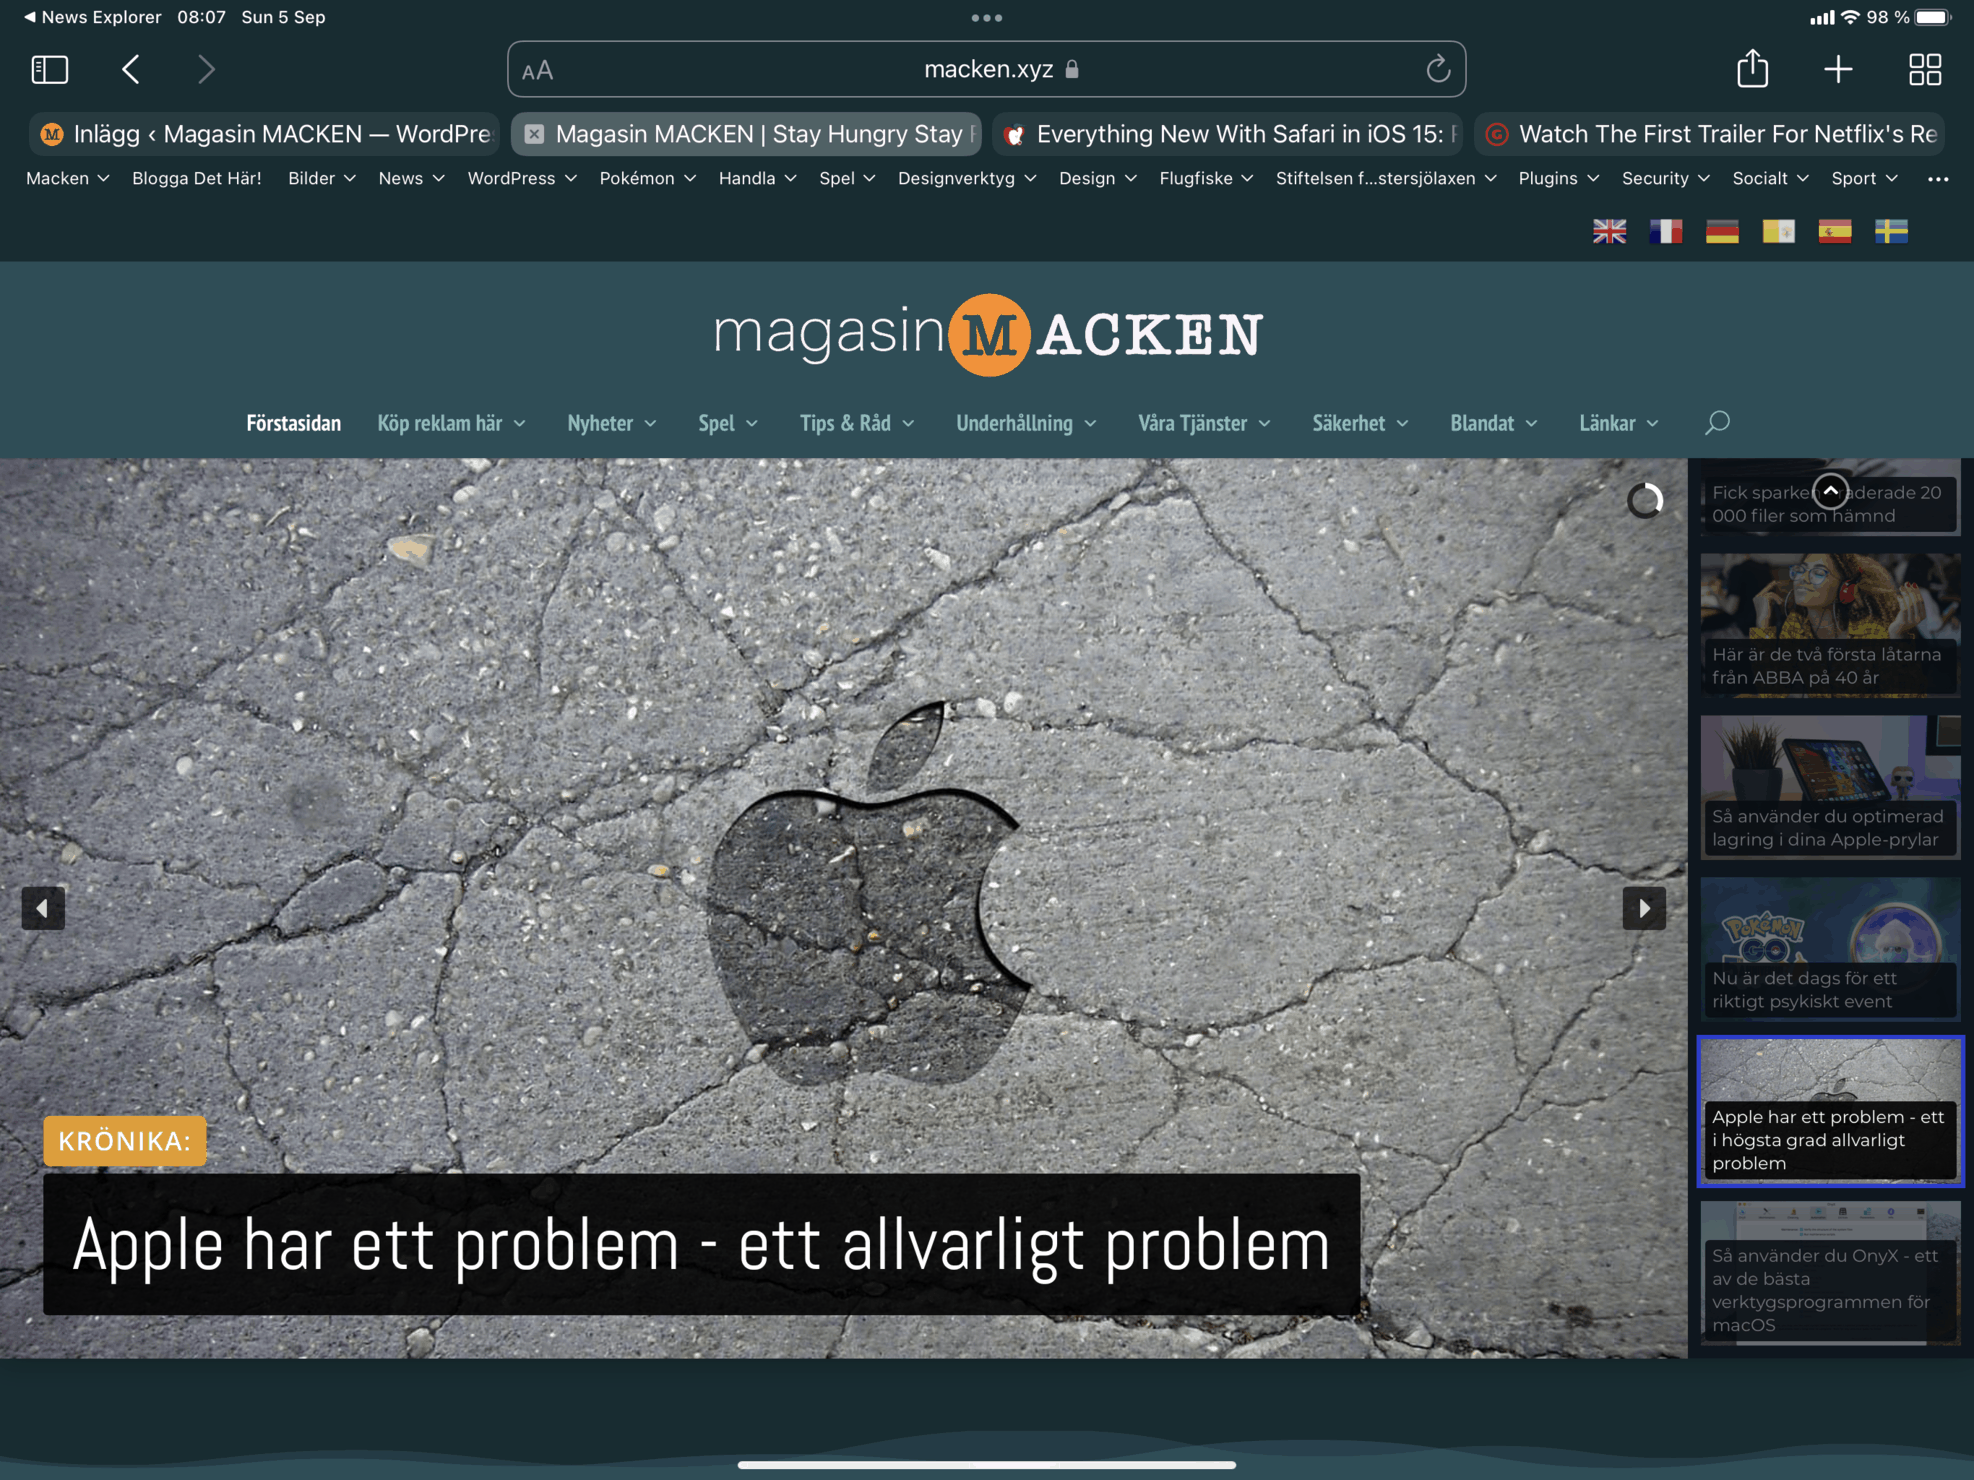The width and height of the screenshot is (1974, 1480).
Task: Tap the macken.xyz address field
Action: [x=987, y=69]
